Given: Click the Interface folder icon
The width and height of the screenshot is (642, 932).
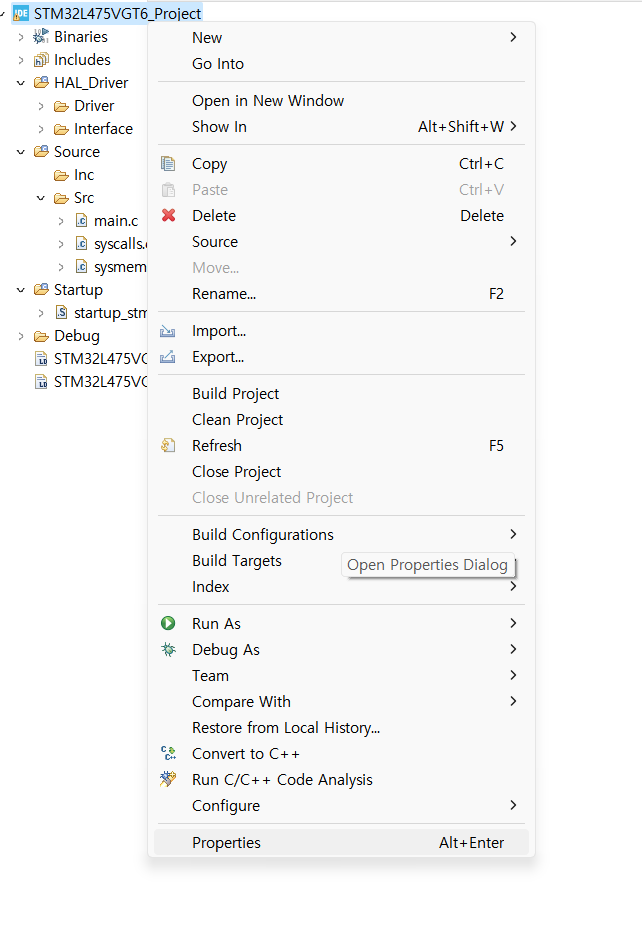Looking at the screenshot, I should [61, 129].
